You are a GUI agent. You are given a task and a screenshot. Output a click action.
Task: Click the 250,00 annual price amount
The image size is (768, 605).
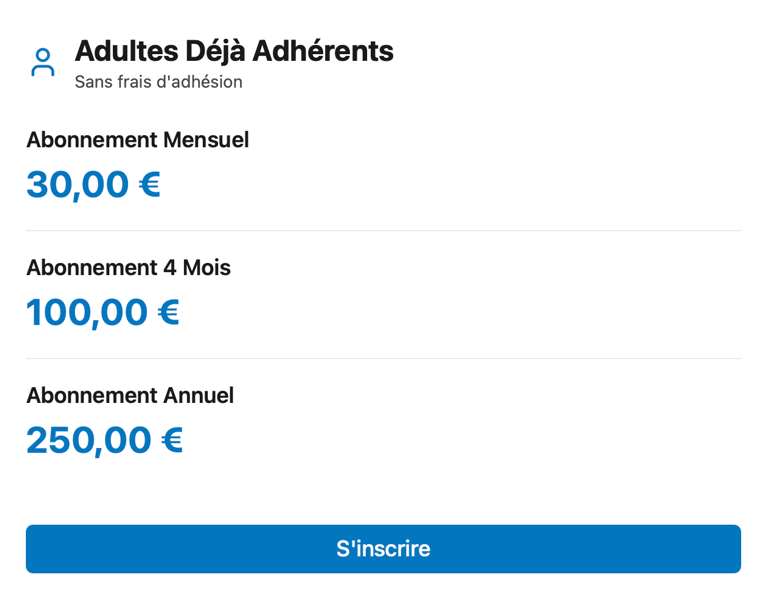click(x=89, y=441)
